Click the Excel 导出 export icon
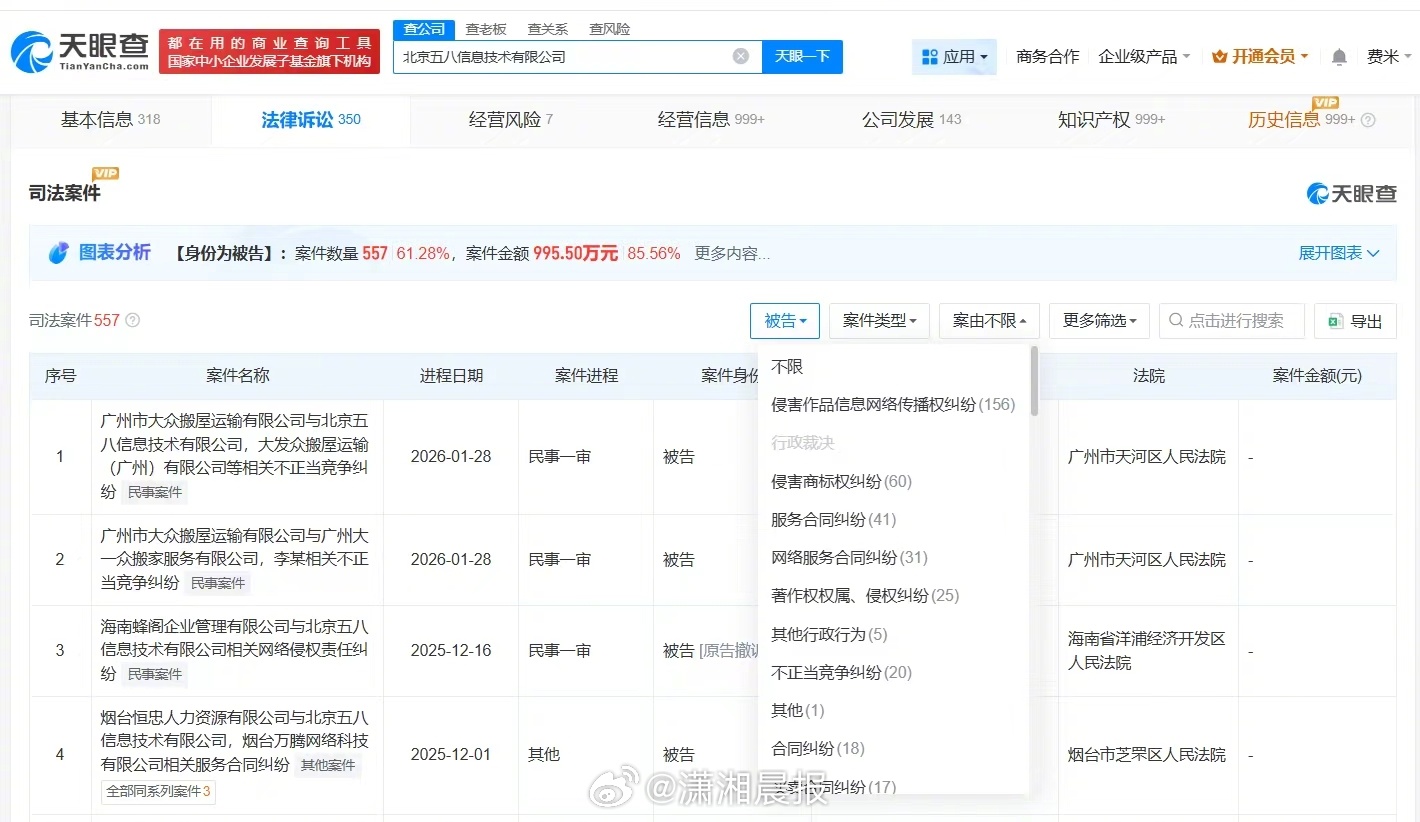Image resolution: width=1420 pixels, height=822 pixels. tap(1335, 321)
